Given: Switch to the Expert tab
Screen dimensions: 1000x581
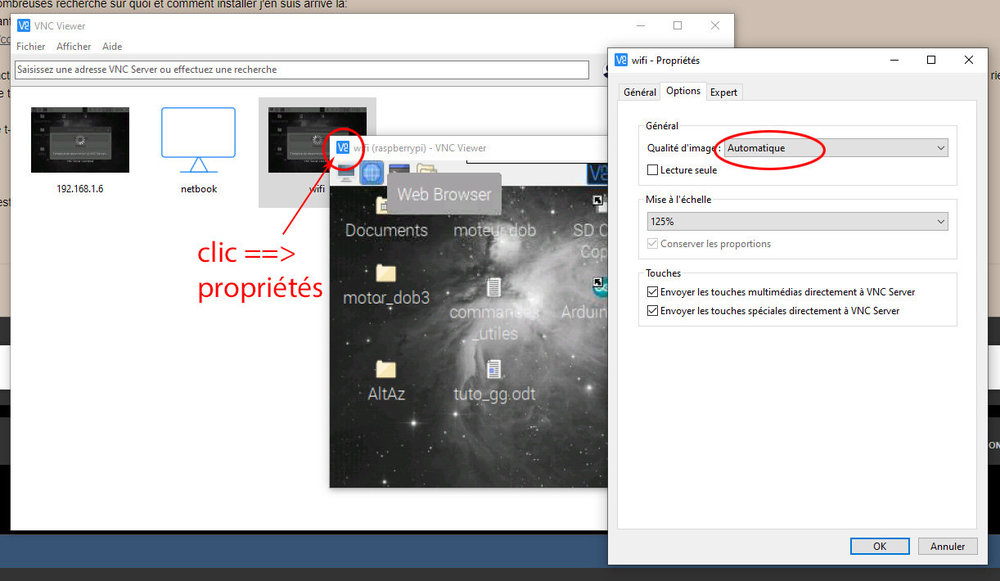Looking at the screenshot, I should pos(723,92).
